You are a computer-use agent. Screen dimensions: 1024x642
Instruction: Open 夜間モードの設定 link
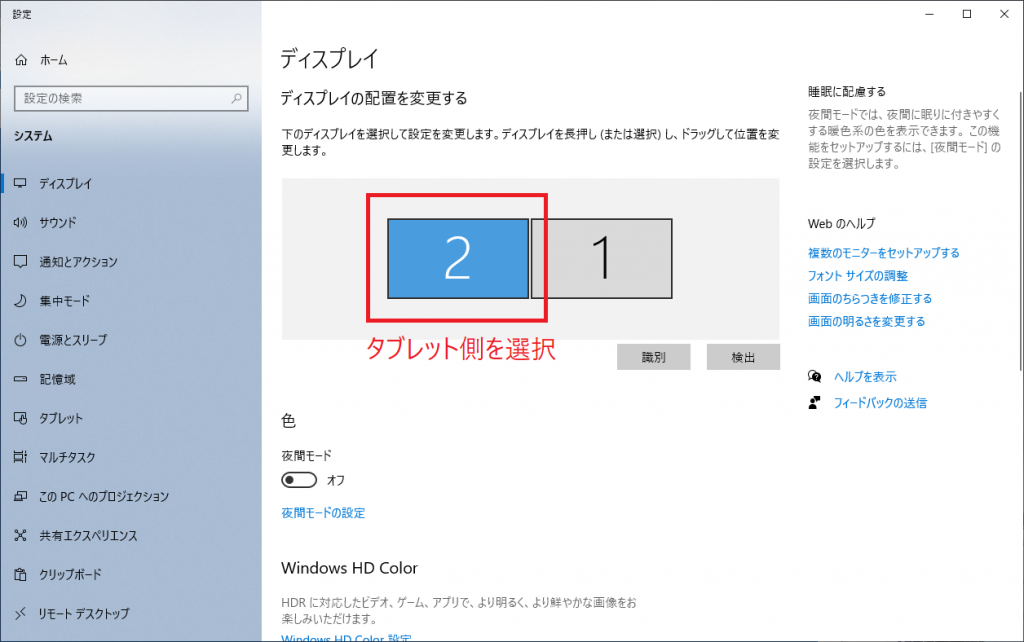point(323,513)
